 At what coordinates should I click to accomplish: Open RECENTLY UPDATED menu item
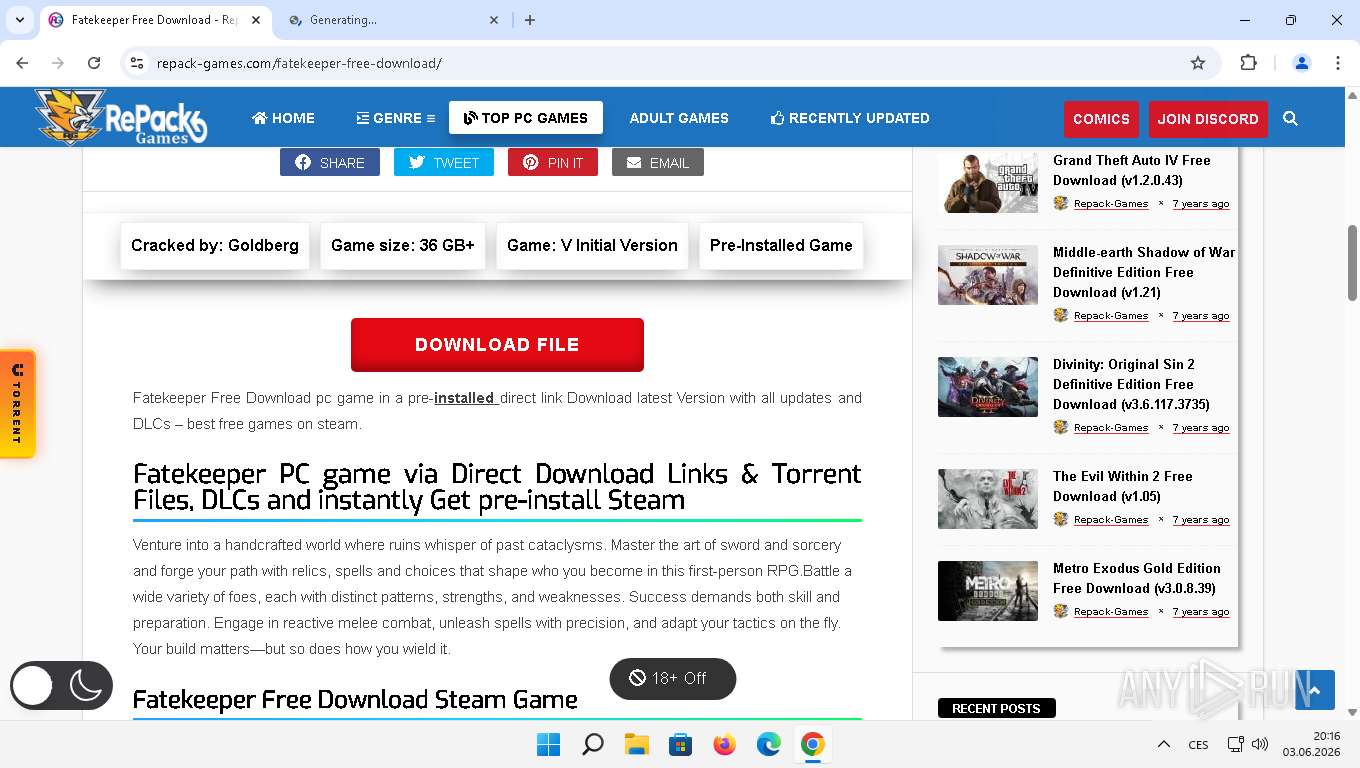pyautogui.click(x=850, y=118)
